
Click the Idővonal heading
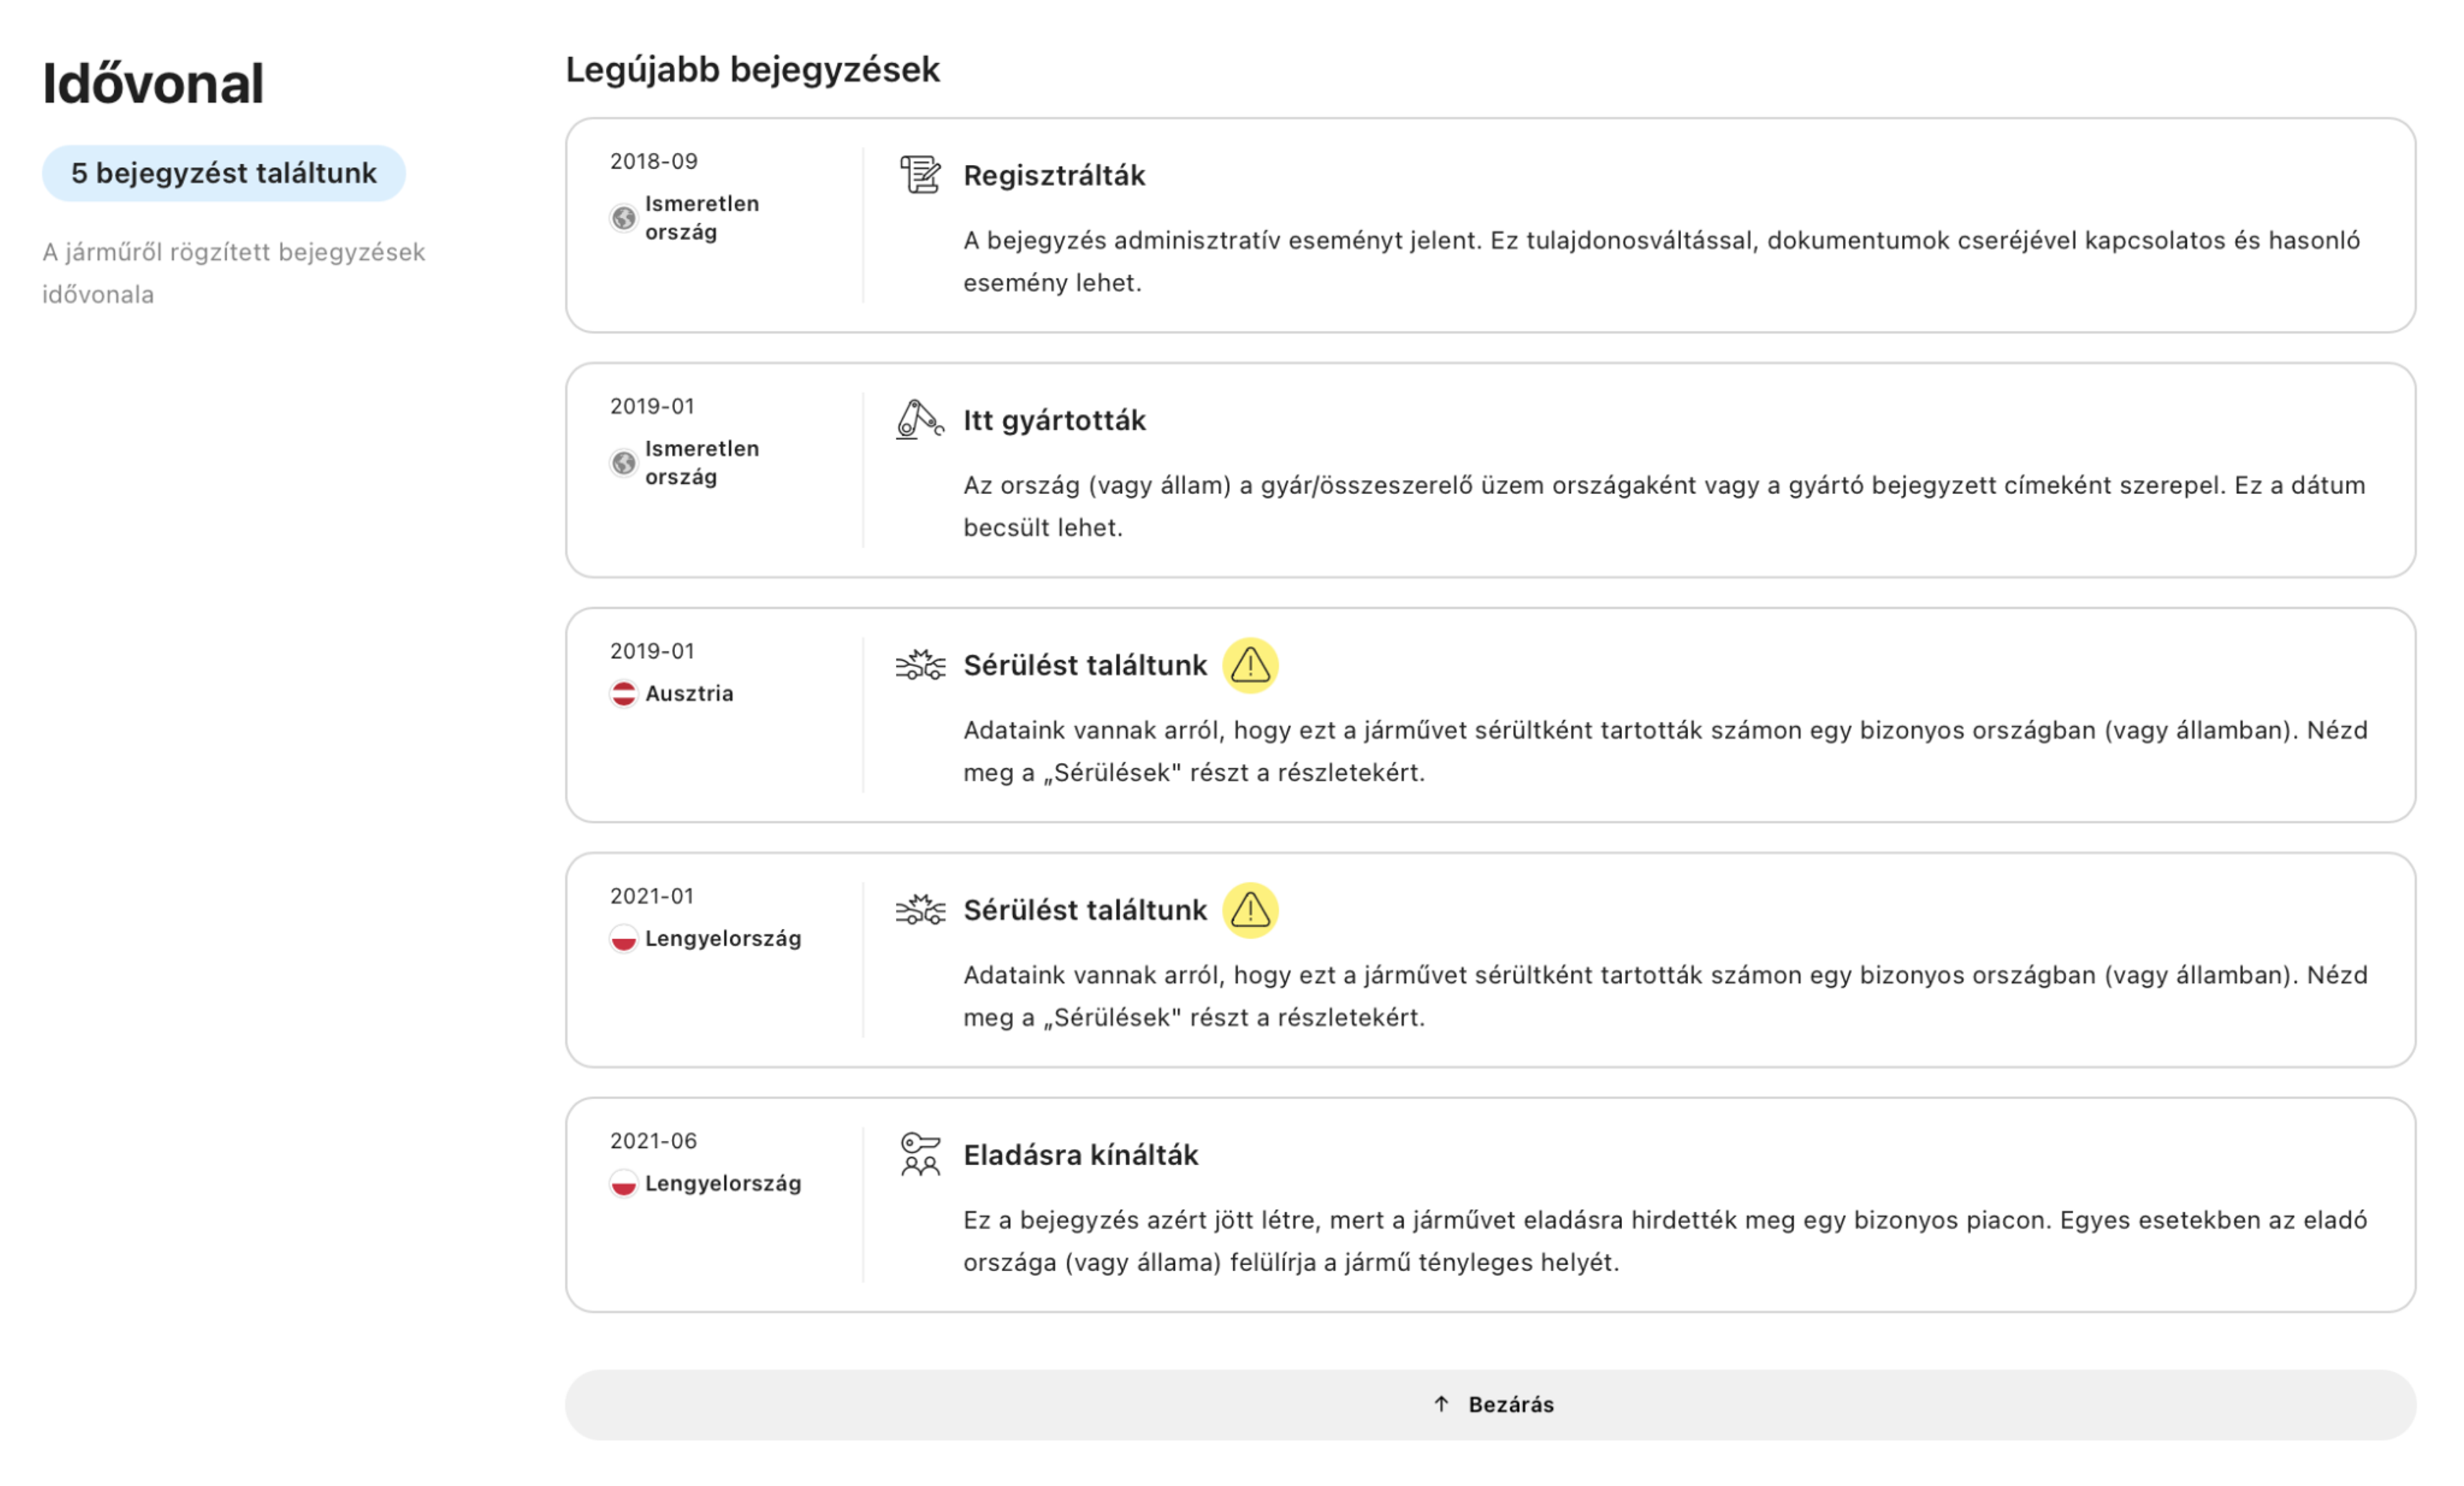153,83
